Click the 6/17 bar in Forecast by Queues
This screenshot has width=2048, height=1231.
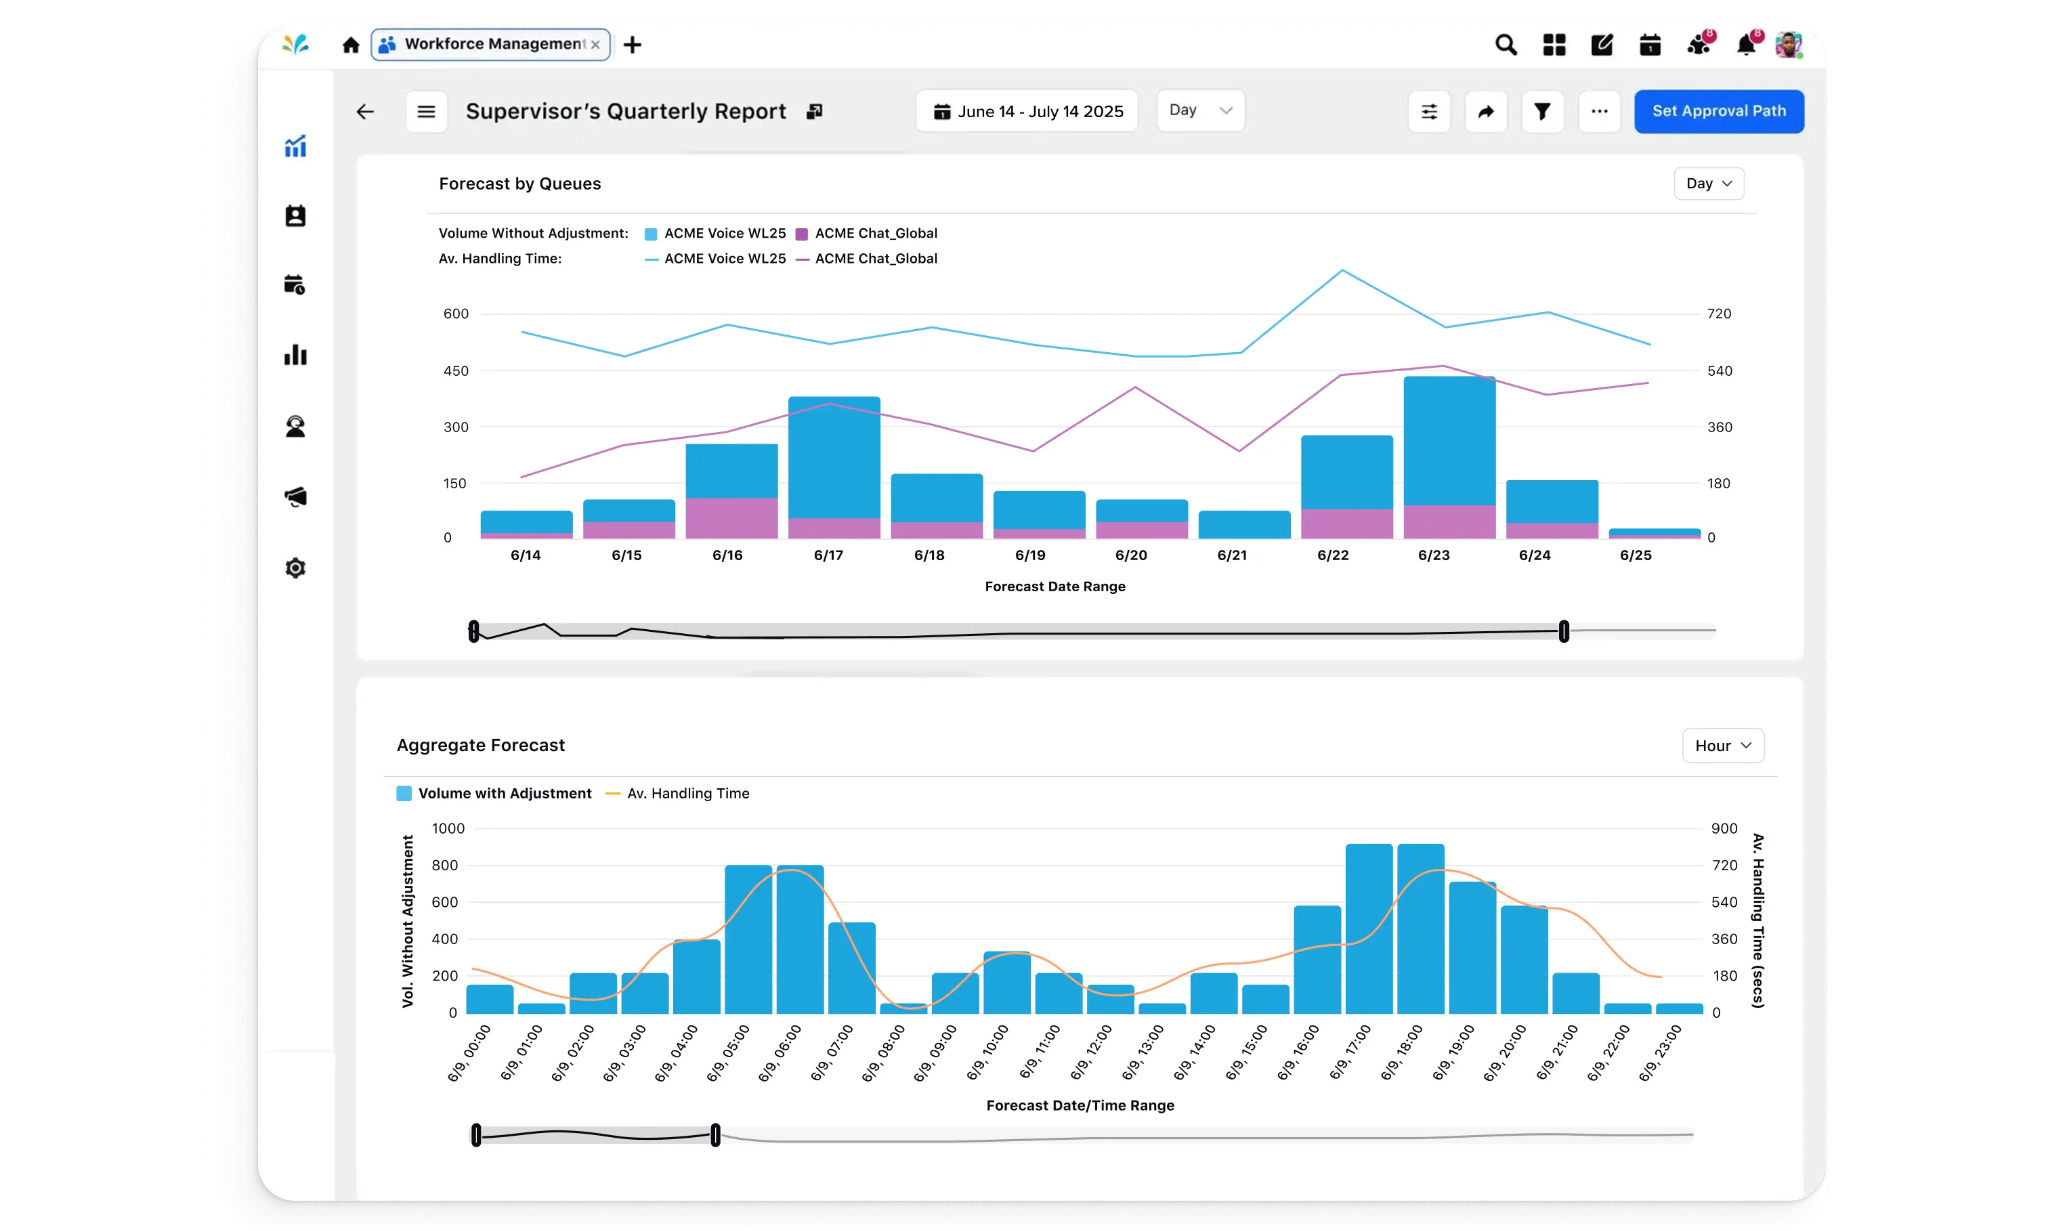(x=834, y=468)
